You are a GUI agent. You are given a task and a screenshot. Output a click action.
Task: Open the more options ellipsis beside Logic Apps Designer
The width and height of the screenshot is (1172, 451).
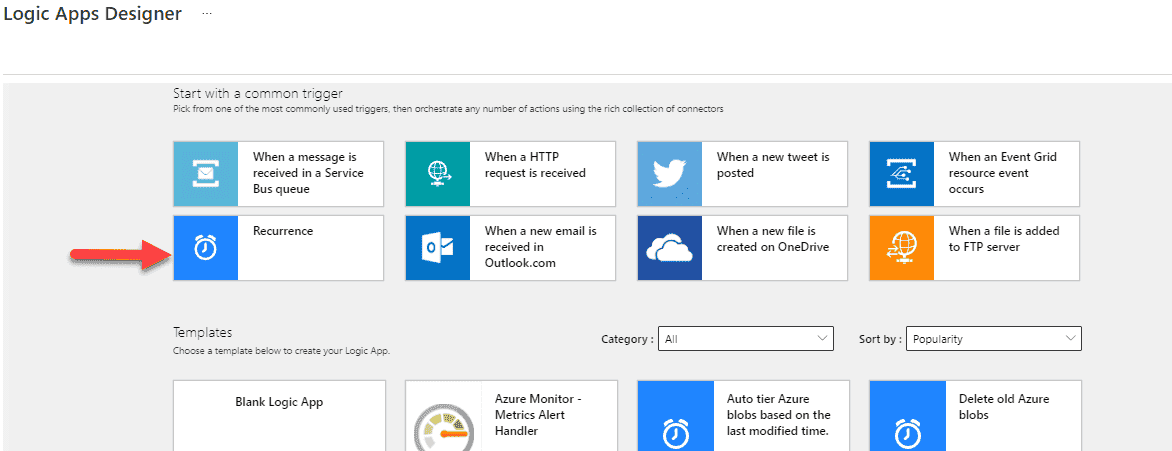[x=207, y=14]
